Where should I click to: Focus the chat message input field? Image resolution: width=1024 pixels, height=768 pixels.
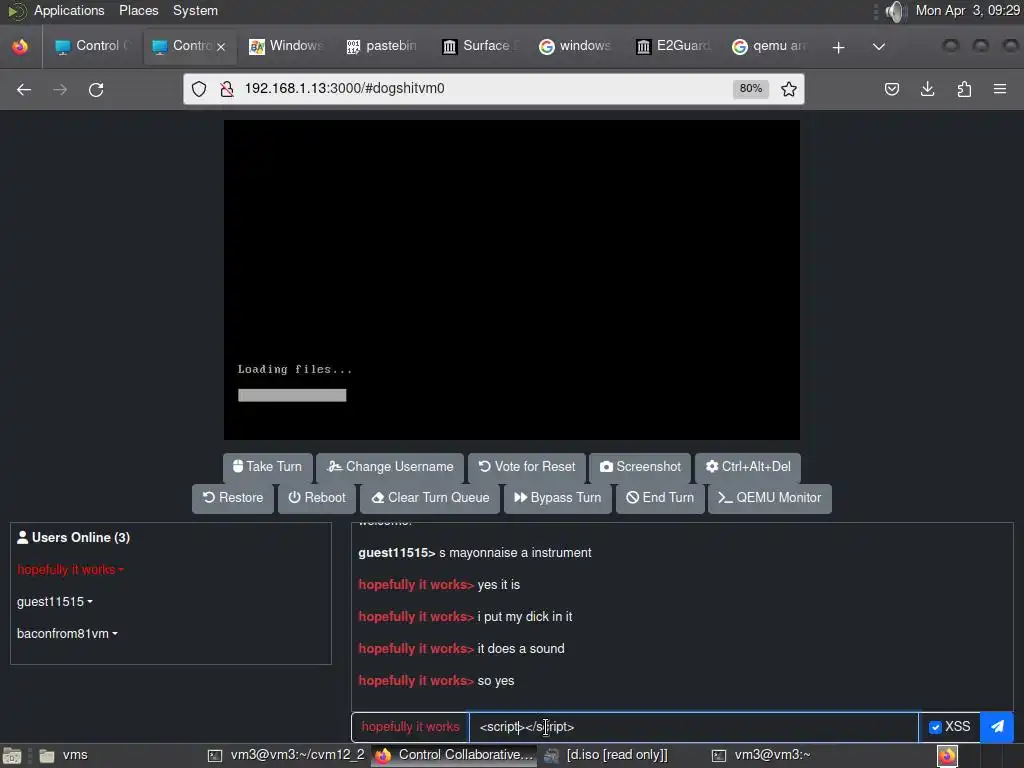point(694,727)
